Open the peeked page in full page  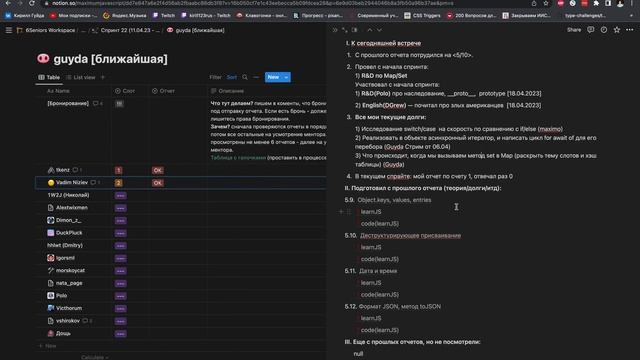(345, 30)
